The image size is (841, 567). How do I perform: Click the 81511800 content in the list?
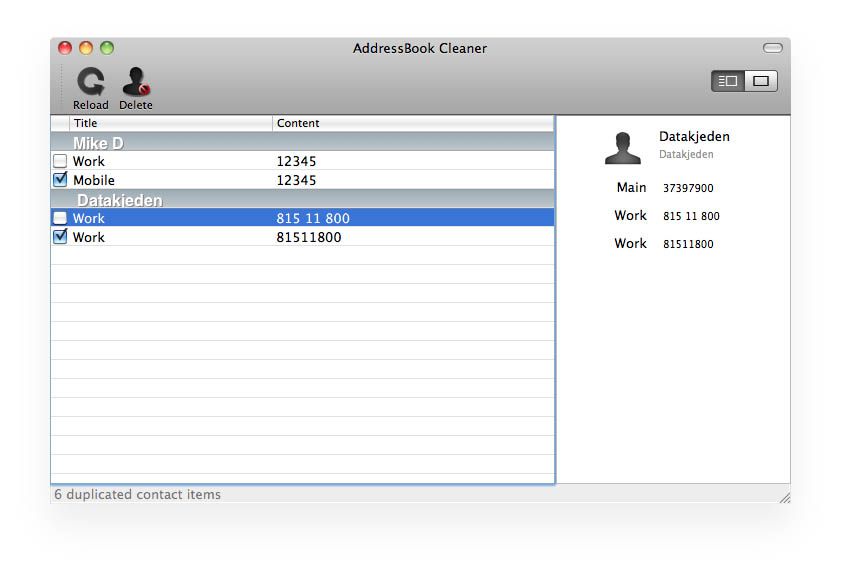[308, 237]
